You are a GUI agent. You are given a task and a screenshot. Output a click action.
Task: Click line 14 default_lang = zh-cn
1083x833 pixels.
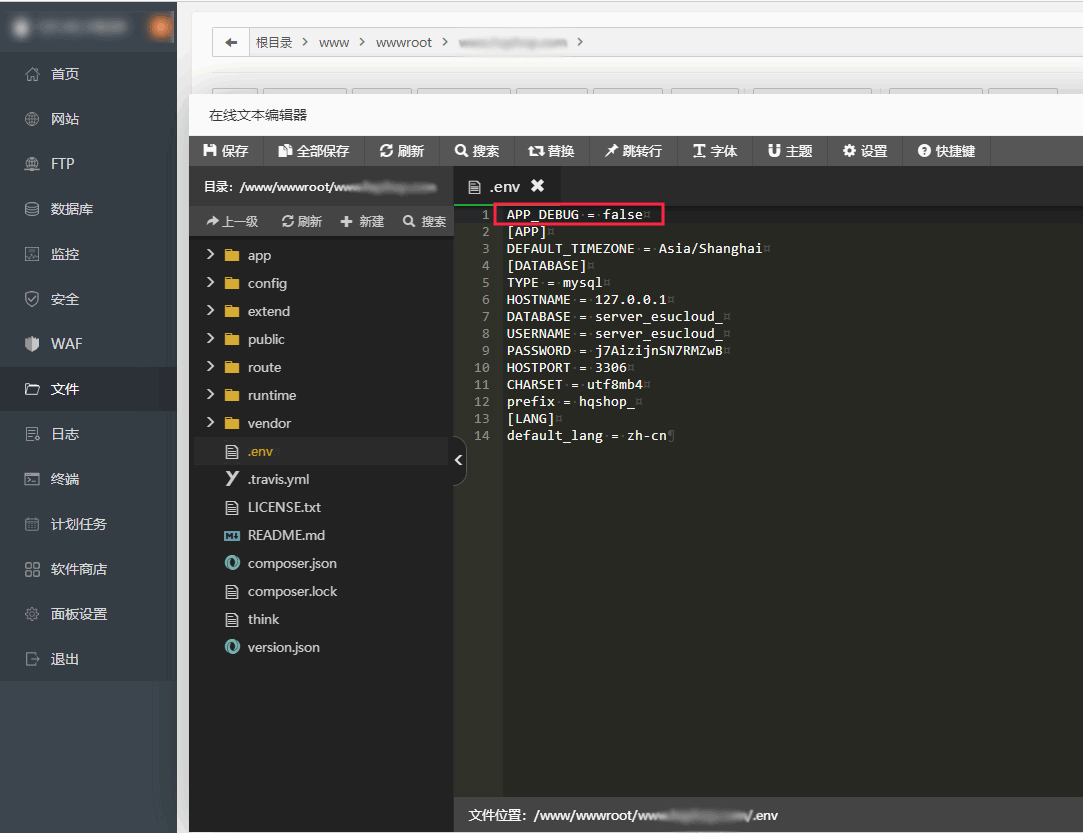586,436
